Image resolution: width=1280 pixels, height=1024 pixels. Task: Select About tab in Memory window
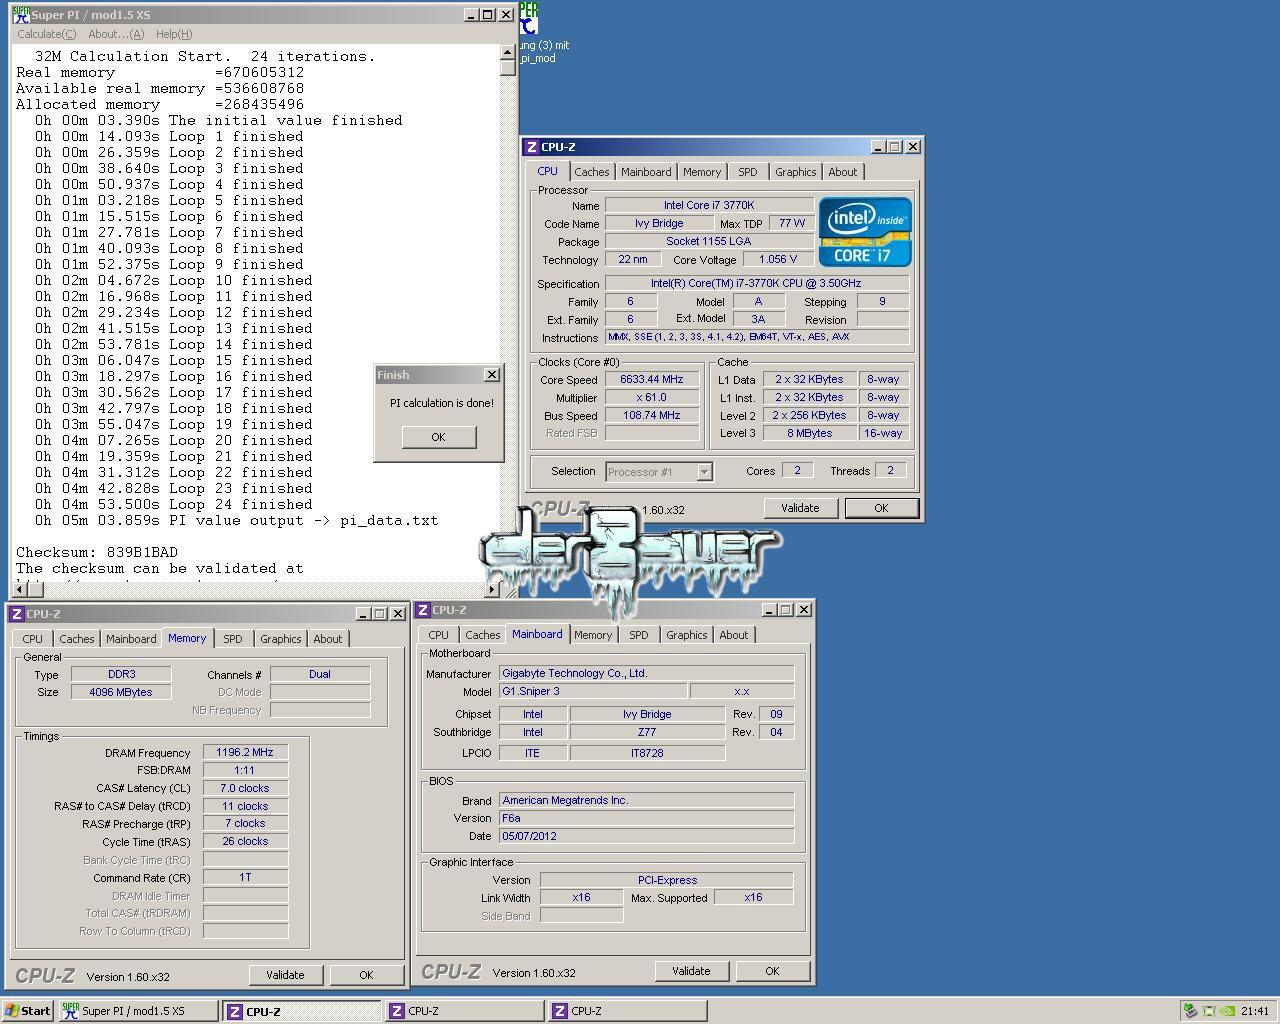pos(328,639)
